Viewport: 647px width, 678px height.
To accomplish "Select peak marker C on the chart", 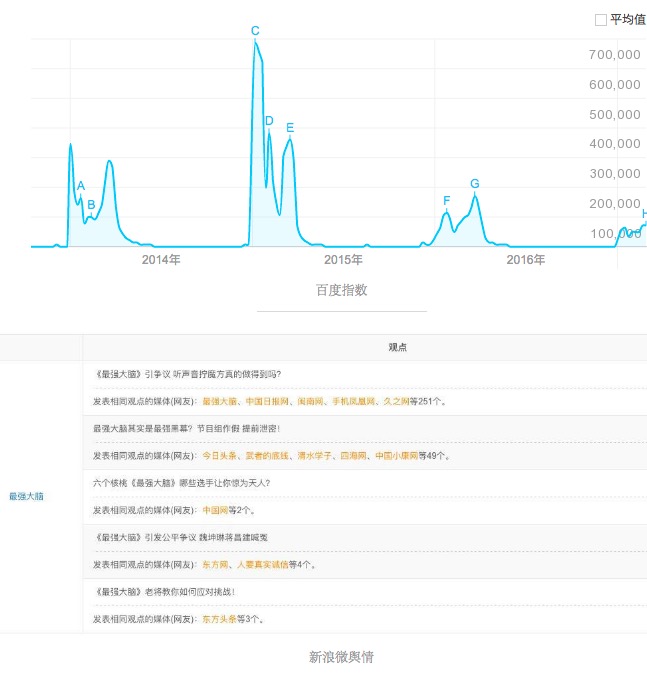I will pos(255,31).
